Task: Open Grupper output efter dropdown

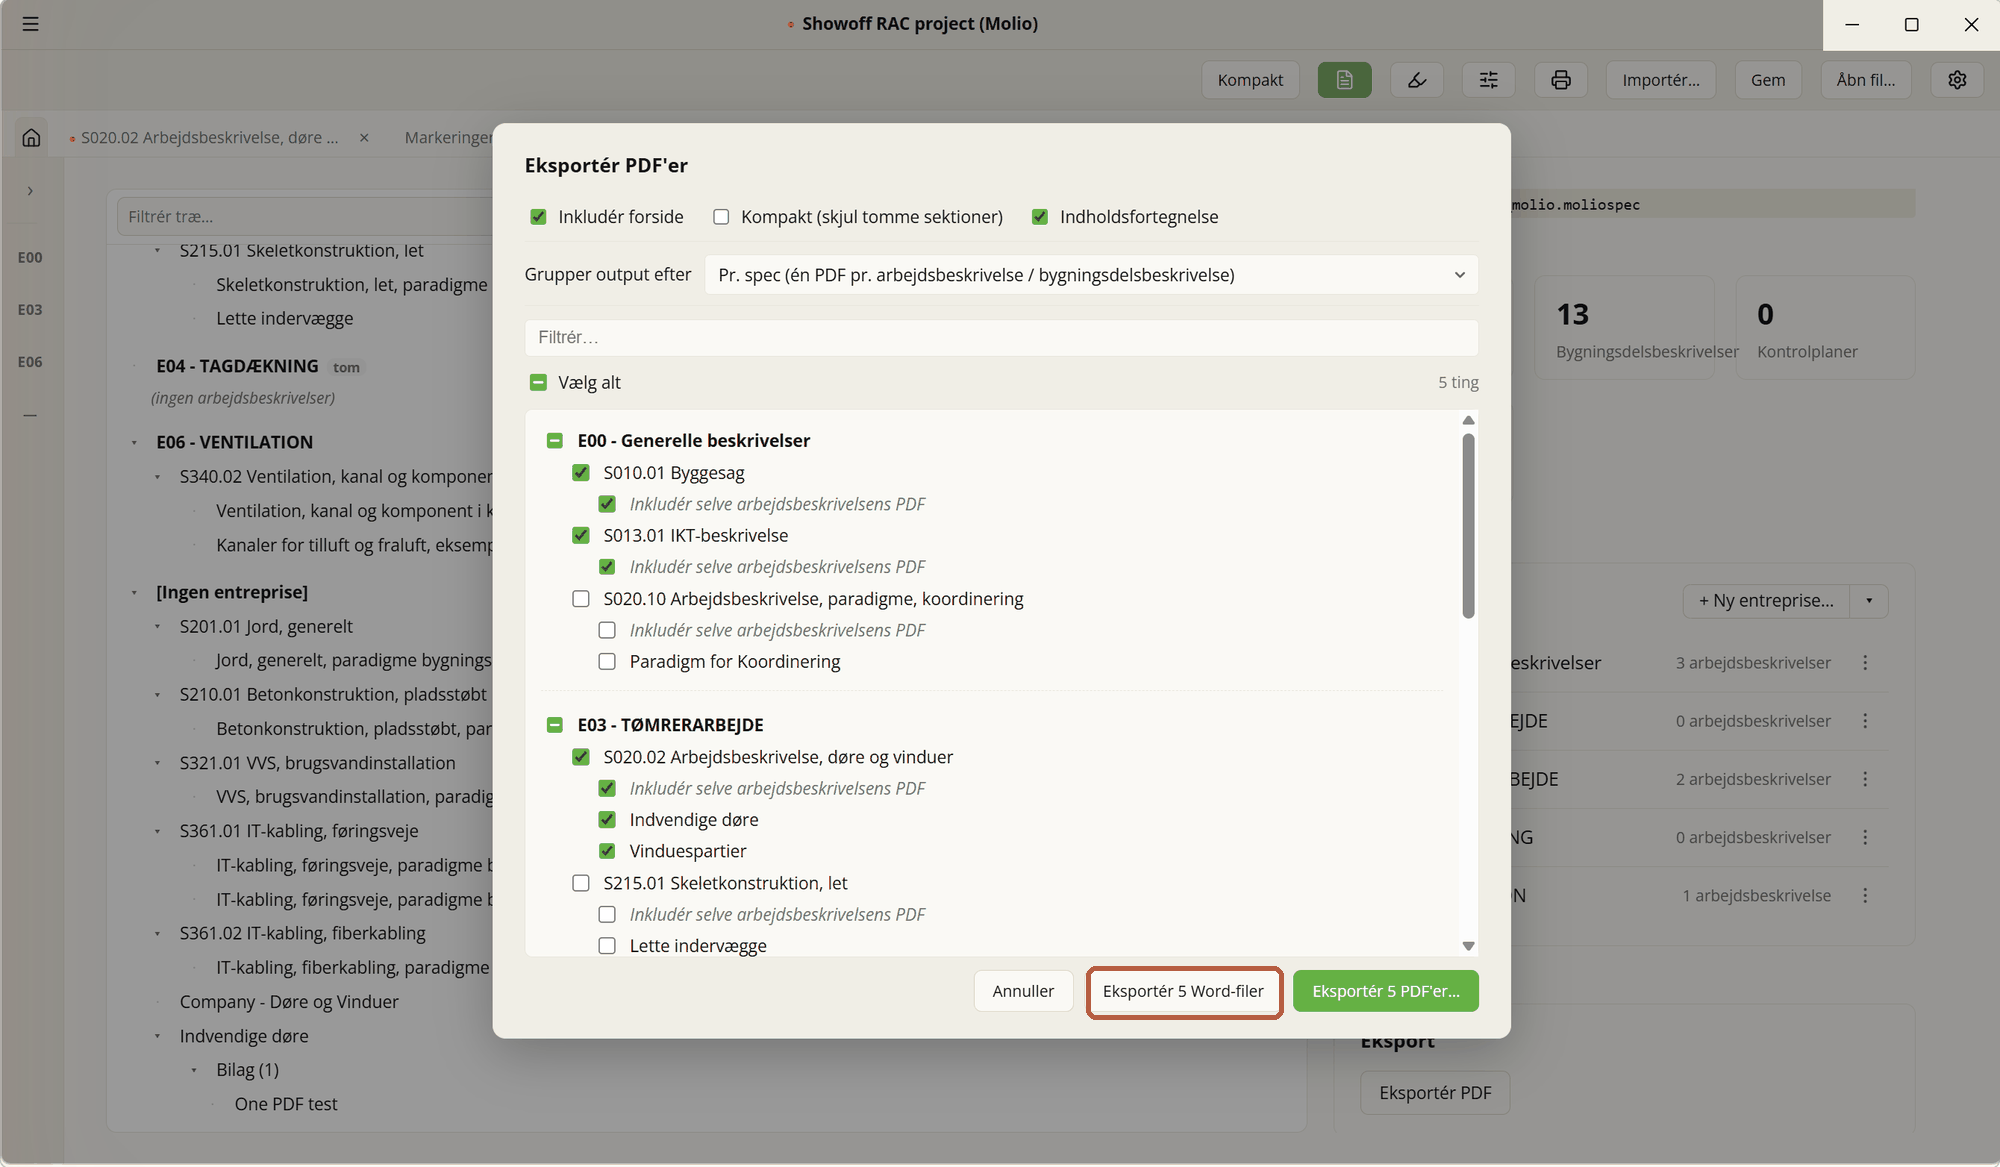Action: (1091, 275)
